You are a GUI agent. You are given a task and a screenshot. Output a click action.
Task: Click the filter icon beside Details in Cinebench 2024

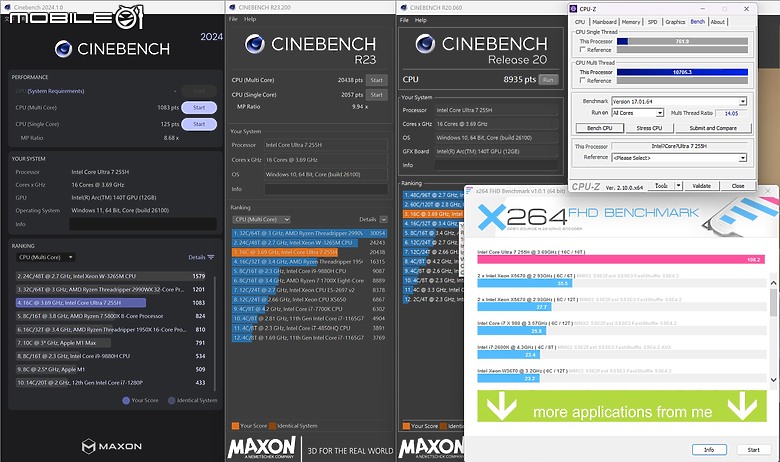211,257
